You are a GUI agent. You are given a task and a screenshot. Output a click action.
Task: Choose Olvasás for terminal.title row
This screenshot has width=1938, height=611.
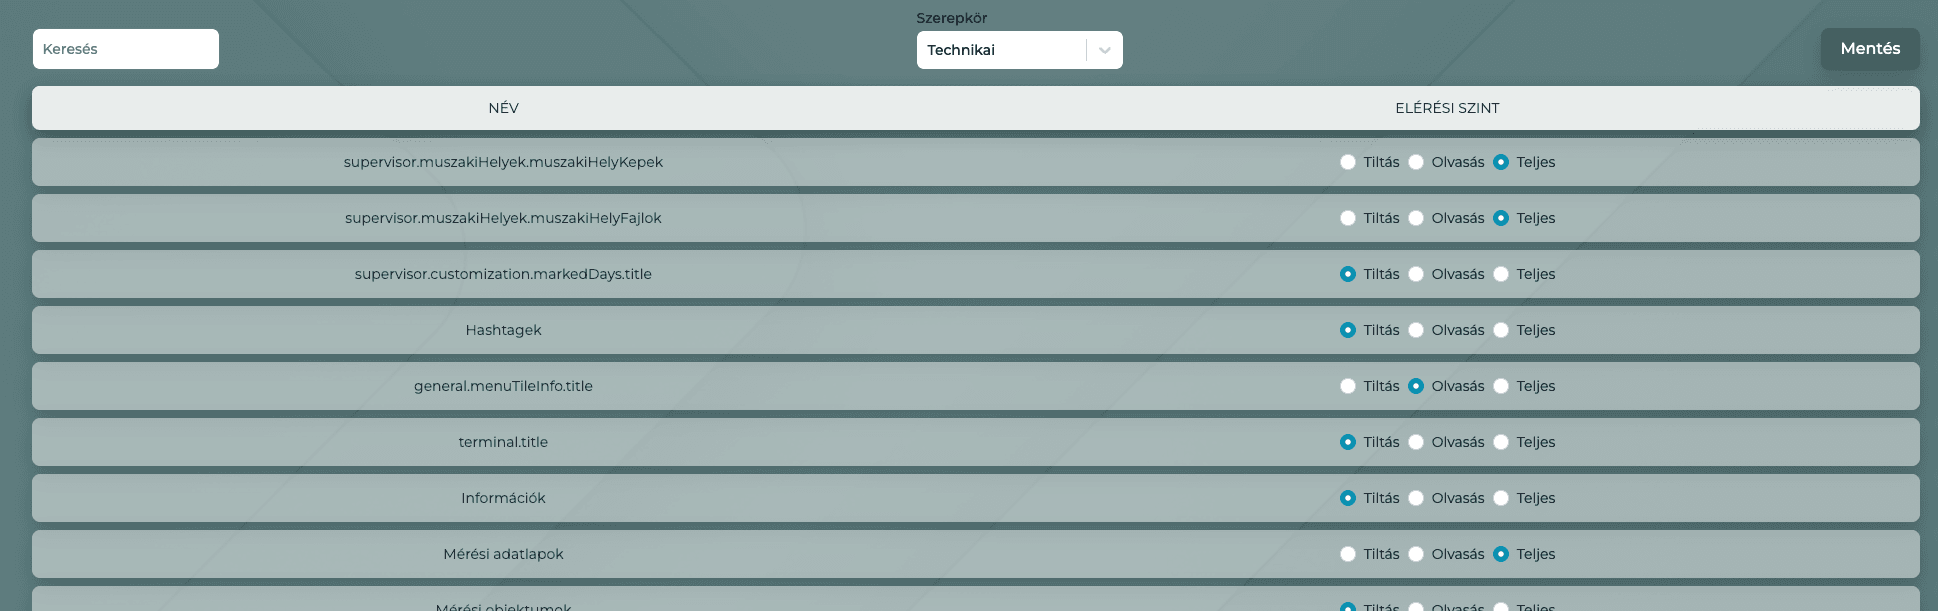tap(1416, 442)
